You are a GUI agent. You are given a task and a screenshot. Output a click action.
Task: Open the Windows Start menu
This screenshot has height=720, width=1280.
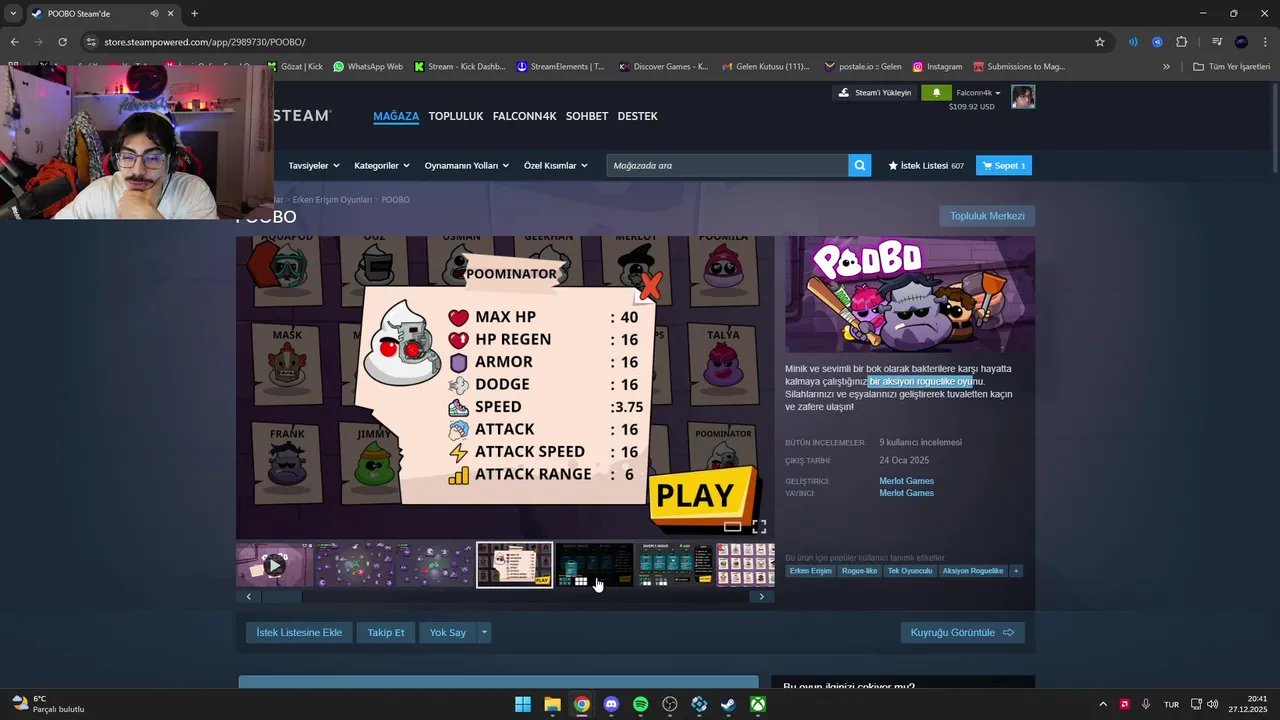tap(522, 704)
